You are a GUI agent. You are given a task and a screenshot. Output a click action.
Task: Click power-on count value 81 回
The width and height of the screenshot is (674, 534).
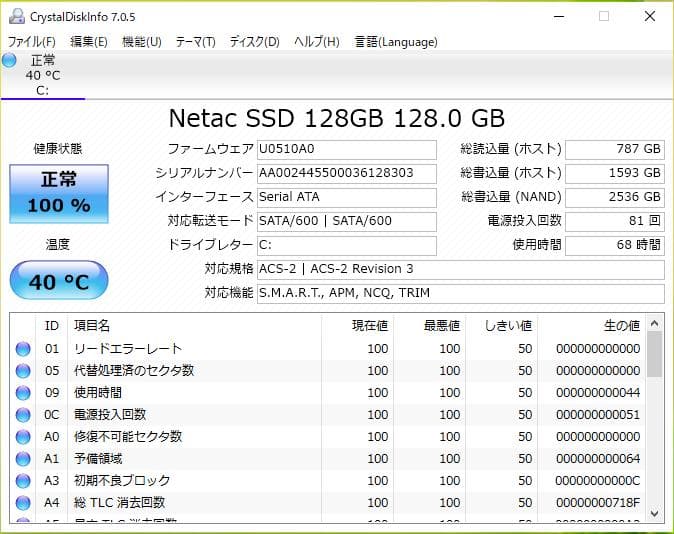615,221
